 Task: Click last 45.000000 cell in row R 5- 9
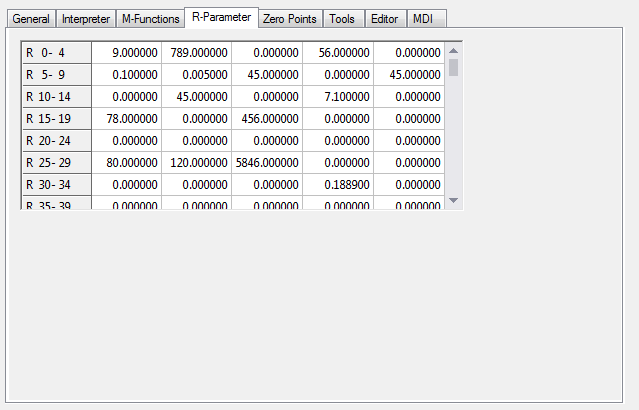(x=409, y=75)
